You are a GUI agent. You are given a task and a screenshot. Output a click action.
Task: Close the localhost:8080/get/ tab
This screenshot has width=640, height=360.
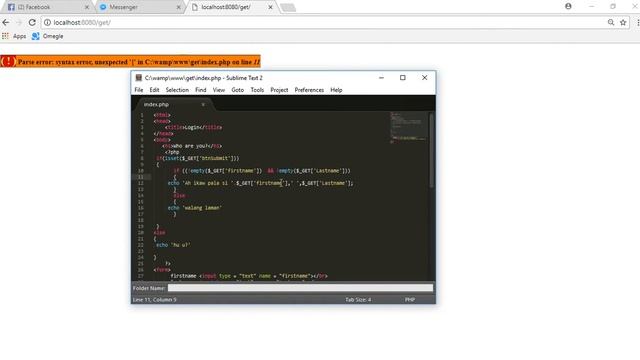click(270, 7)
